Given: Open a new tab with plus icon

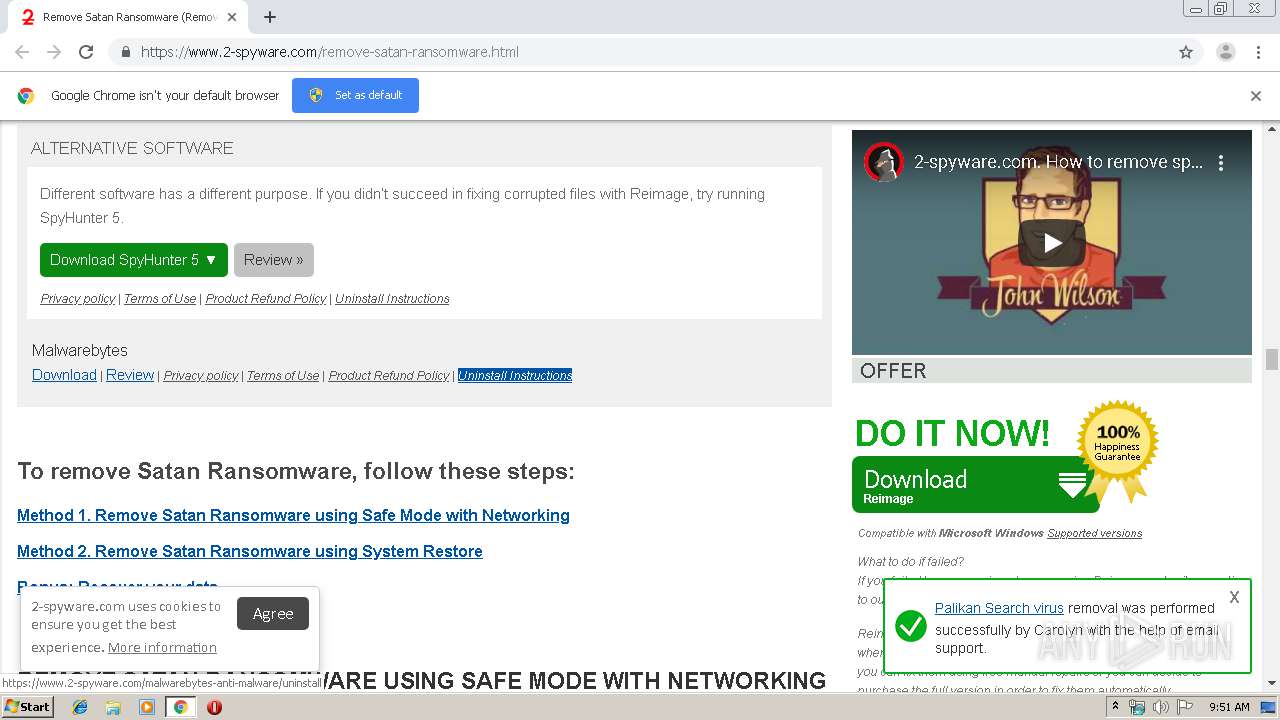Looking at the screenshot, I should tap(270, 17).
